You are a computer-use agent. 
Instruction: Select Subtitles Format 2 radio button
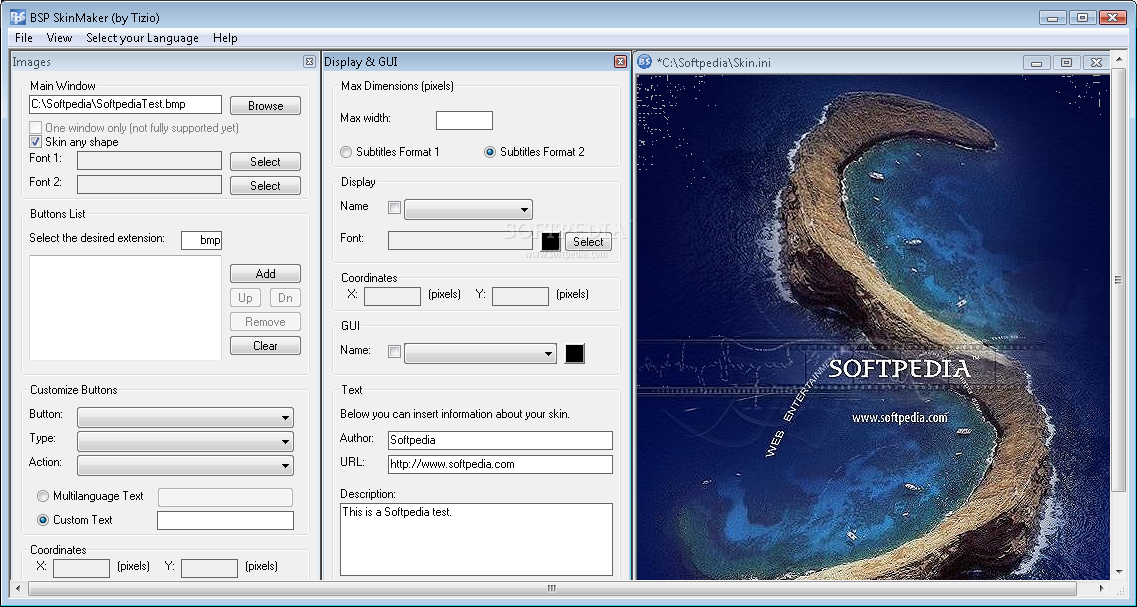pos(490,152)
